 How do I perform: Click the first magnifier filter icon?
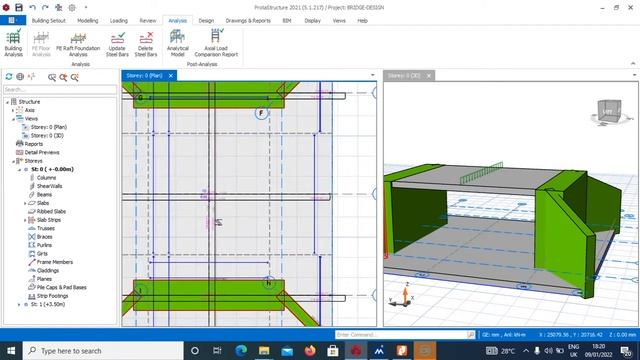pyautogui.click(x=52, y=77)
